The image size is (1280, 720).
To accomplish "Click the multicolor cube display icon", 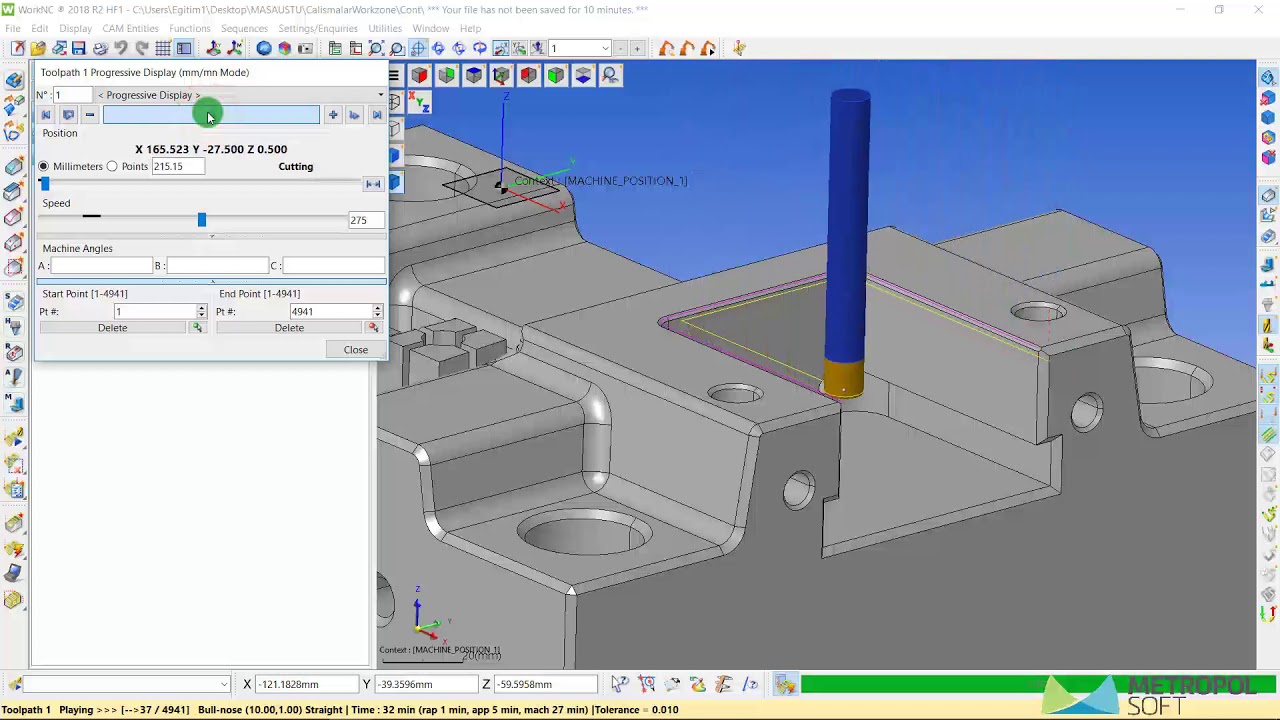I will [x=285, y=48].
